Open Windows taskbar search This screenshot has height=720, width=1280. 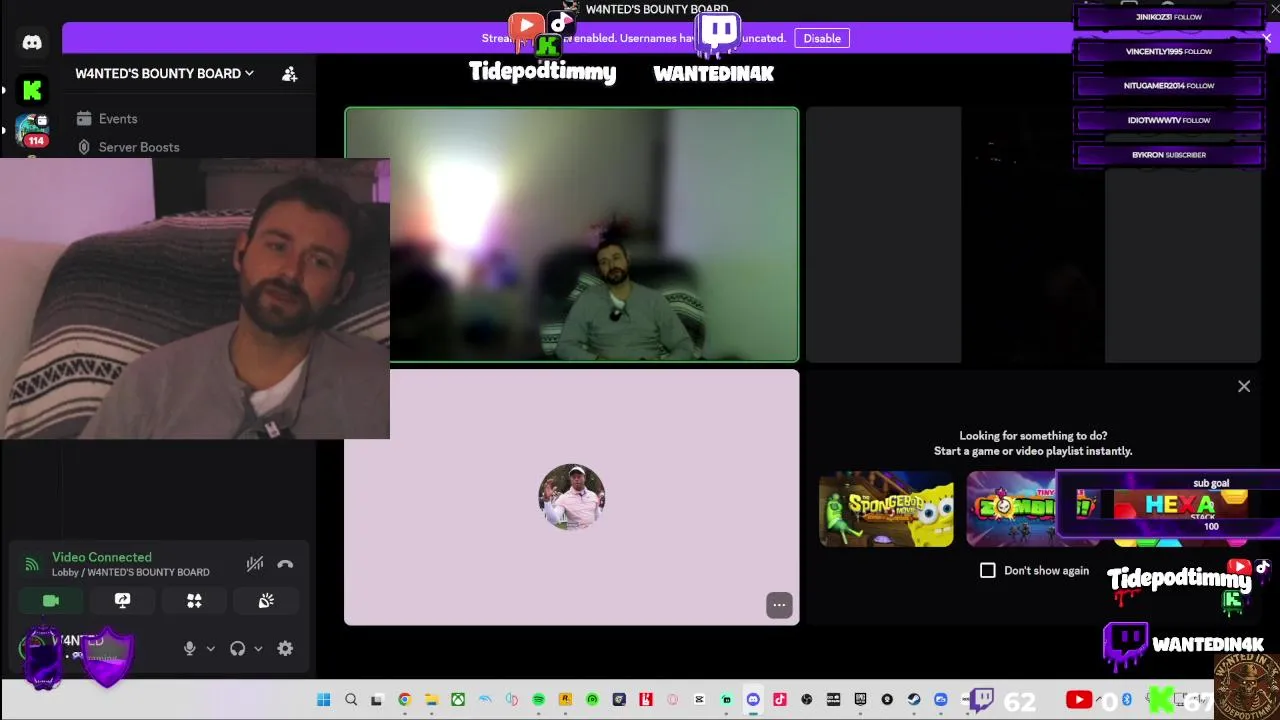tap(351, 700)
